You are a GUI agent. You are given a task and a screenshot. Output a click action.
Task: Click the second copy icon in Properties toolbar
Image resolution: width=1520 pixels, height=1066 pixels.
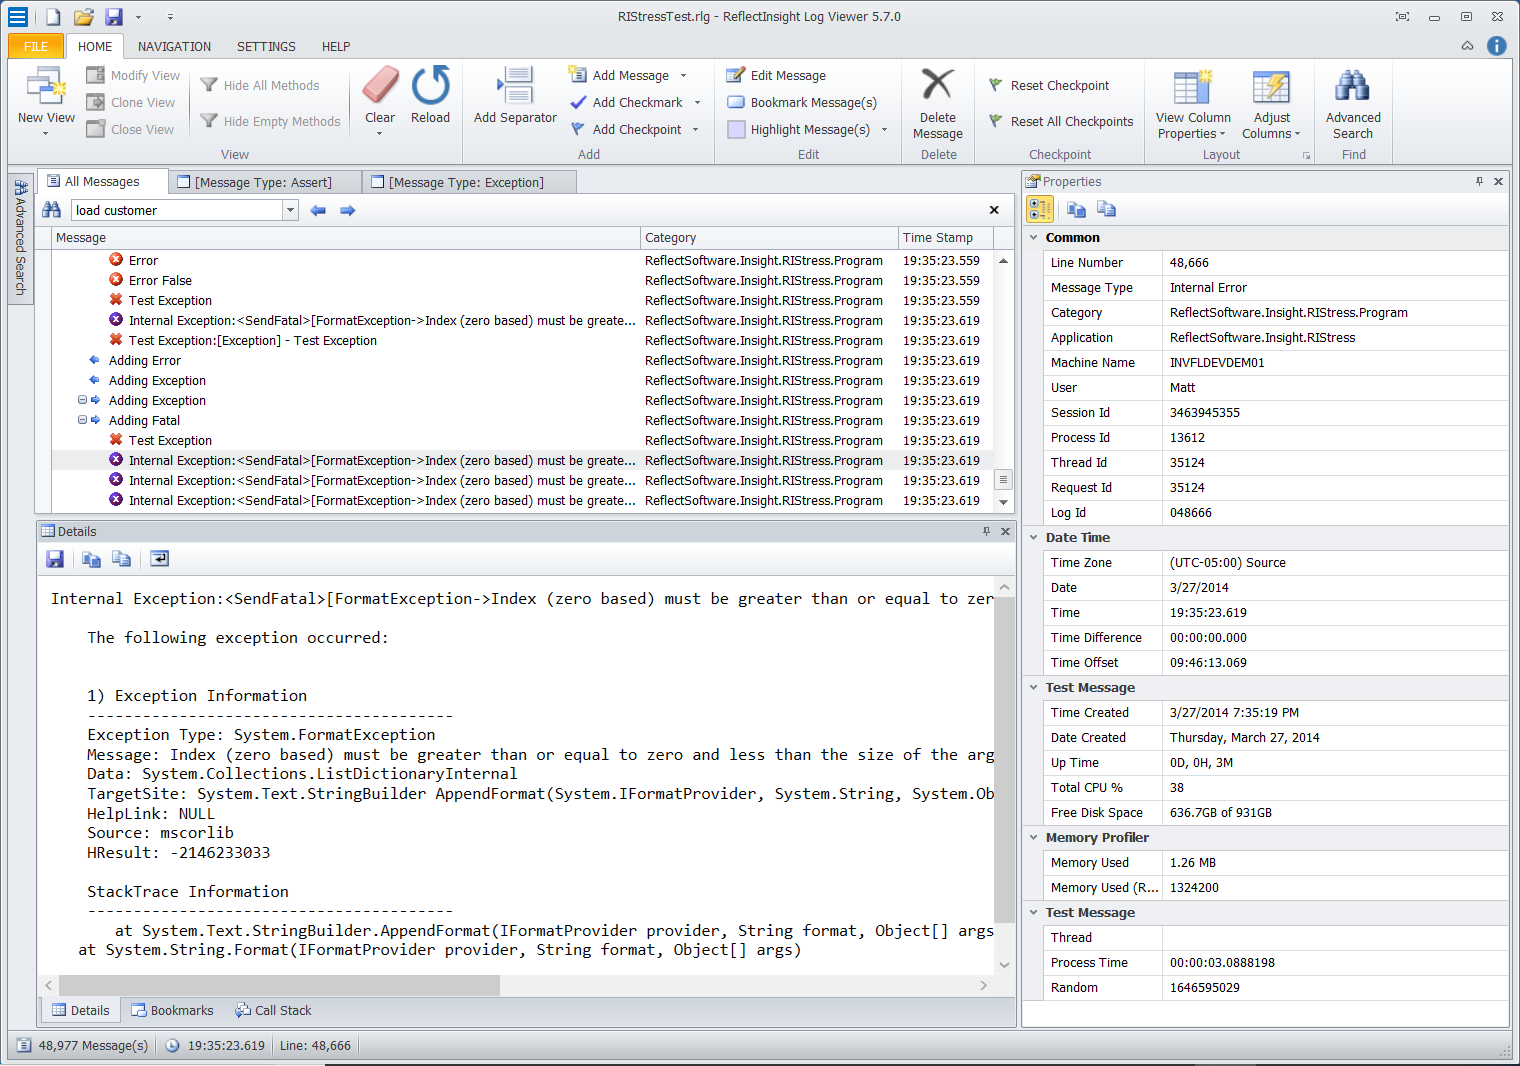pyautogui.click(x=1106, y=209)
